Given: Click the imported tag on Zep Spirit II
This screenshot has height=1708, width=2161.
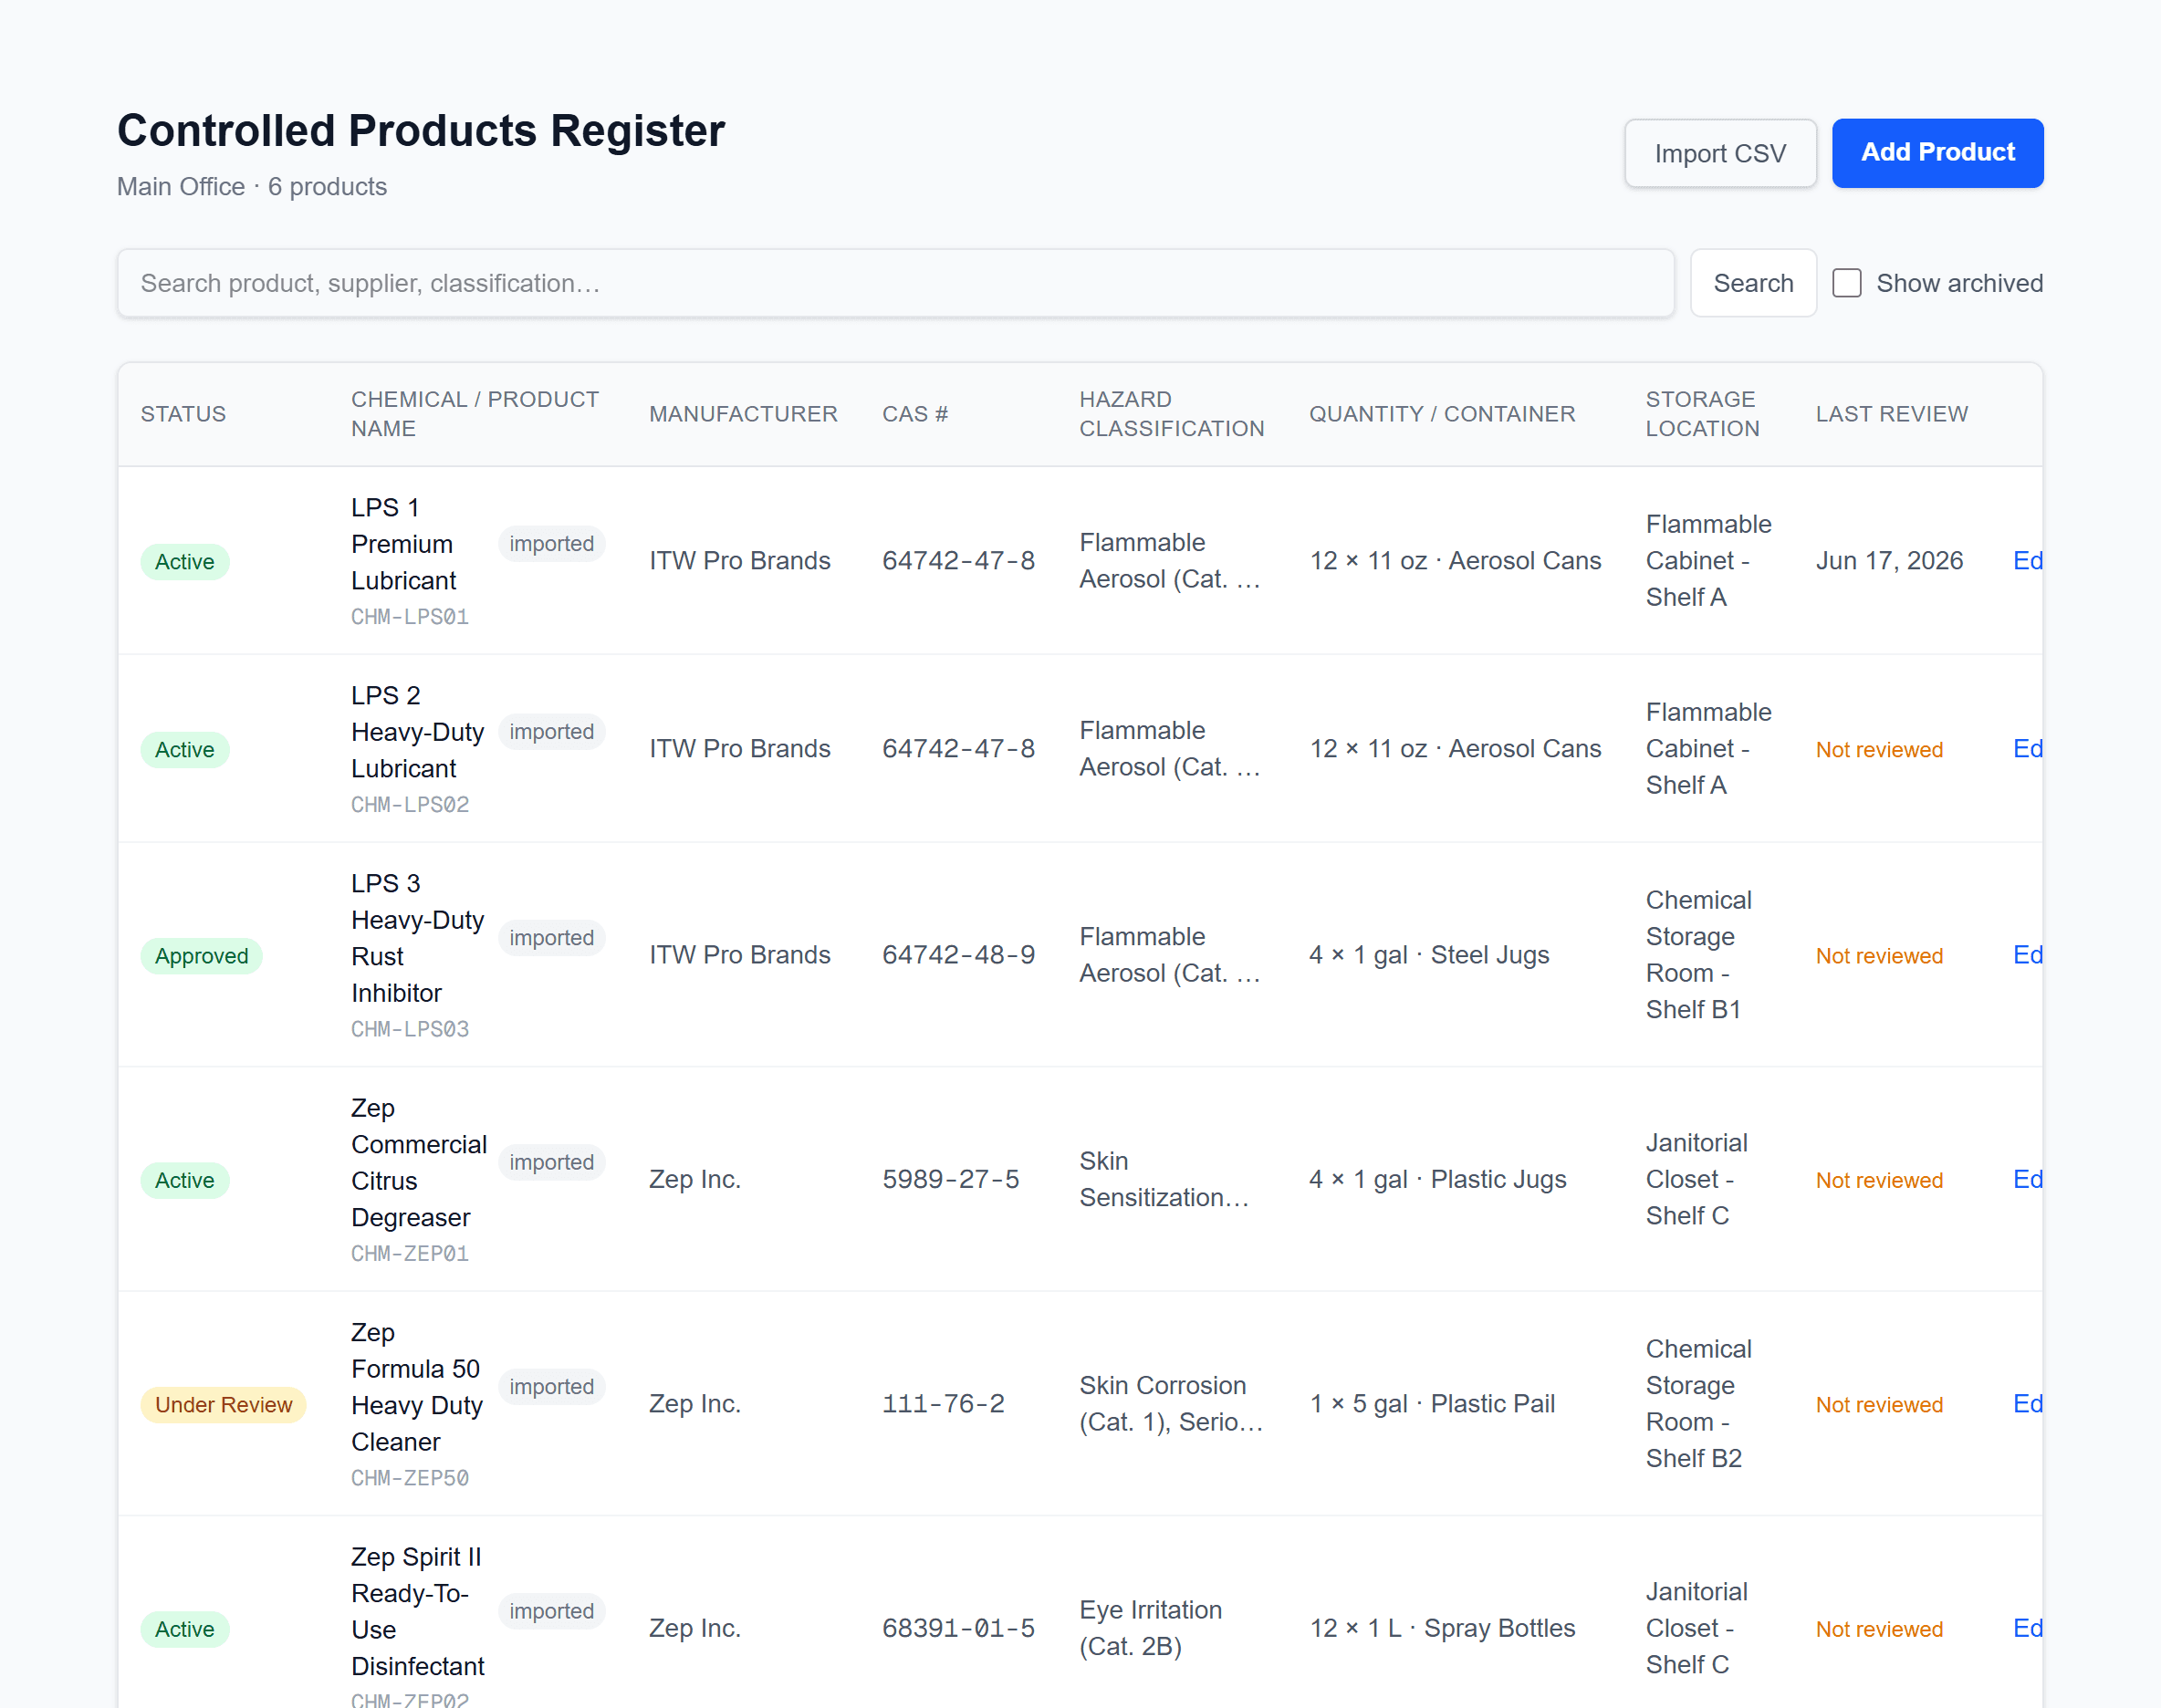Looking at the screenshot, I should 551,1612.
